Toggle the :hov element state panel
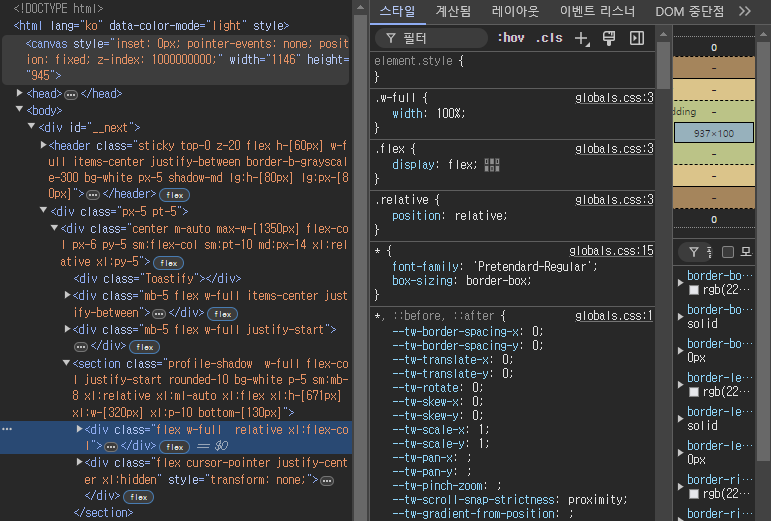The image size is (771, 521). pos(511,37)
